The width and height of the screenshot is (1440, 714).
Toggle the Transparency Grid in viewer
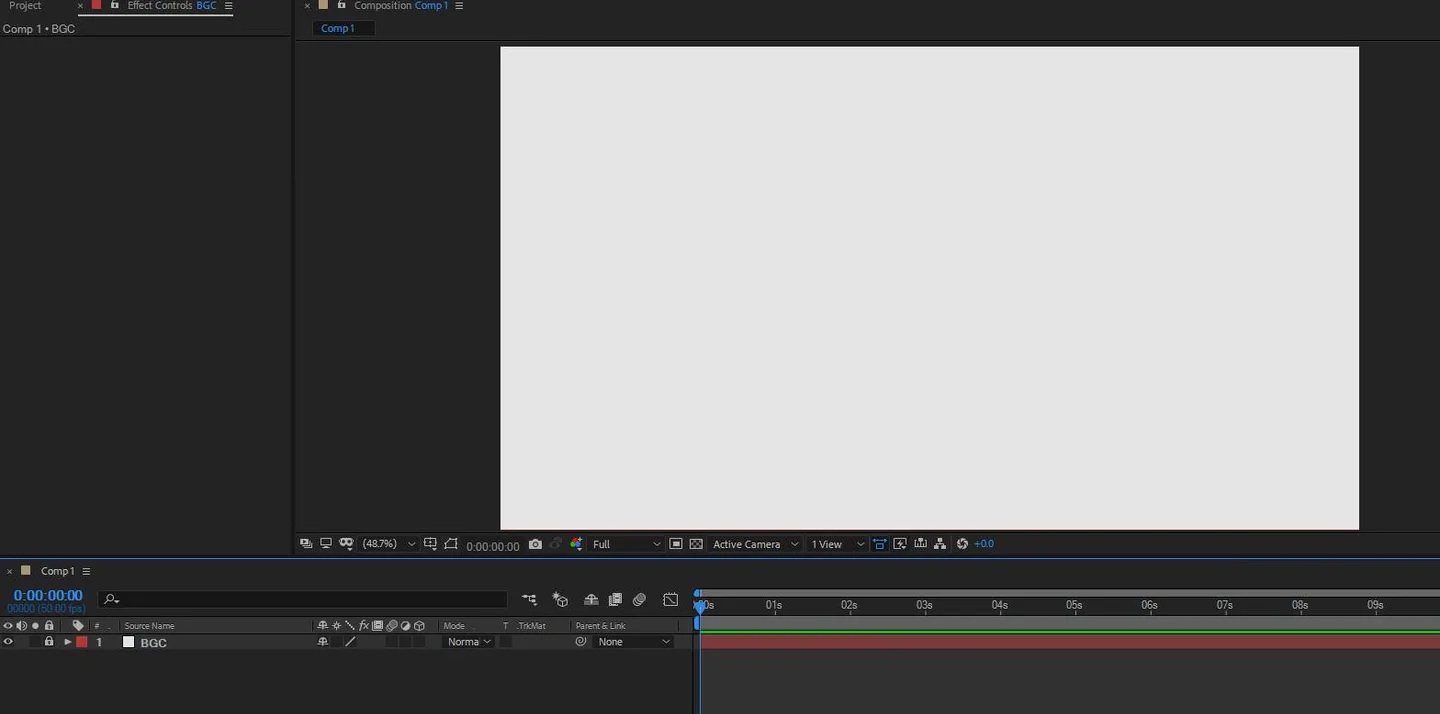(696, 544)
